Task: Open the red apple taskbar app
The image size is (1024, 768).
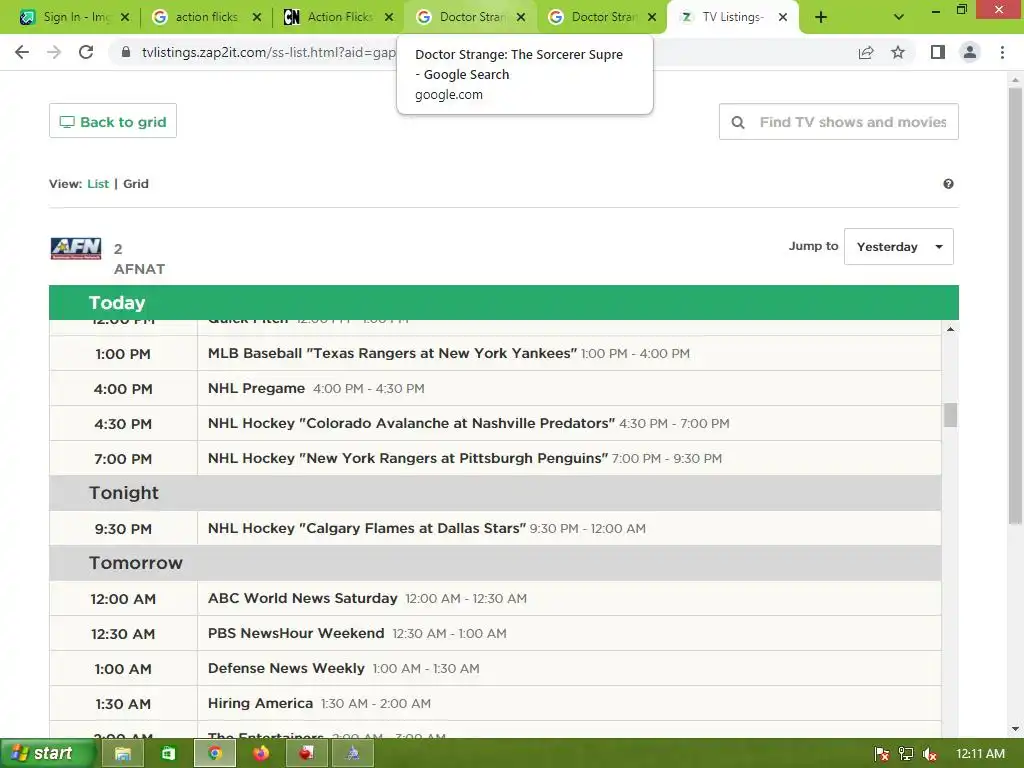Action: pos(306,754)
